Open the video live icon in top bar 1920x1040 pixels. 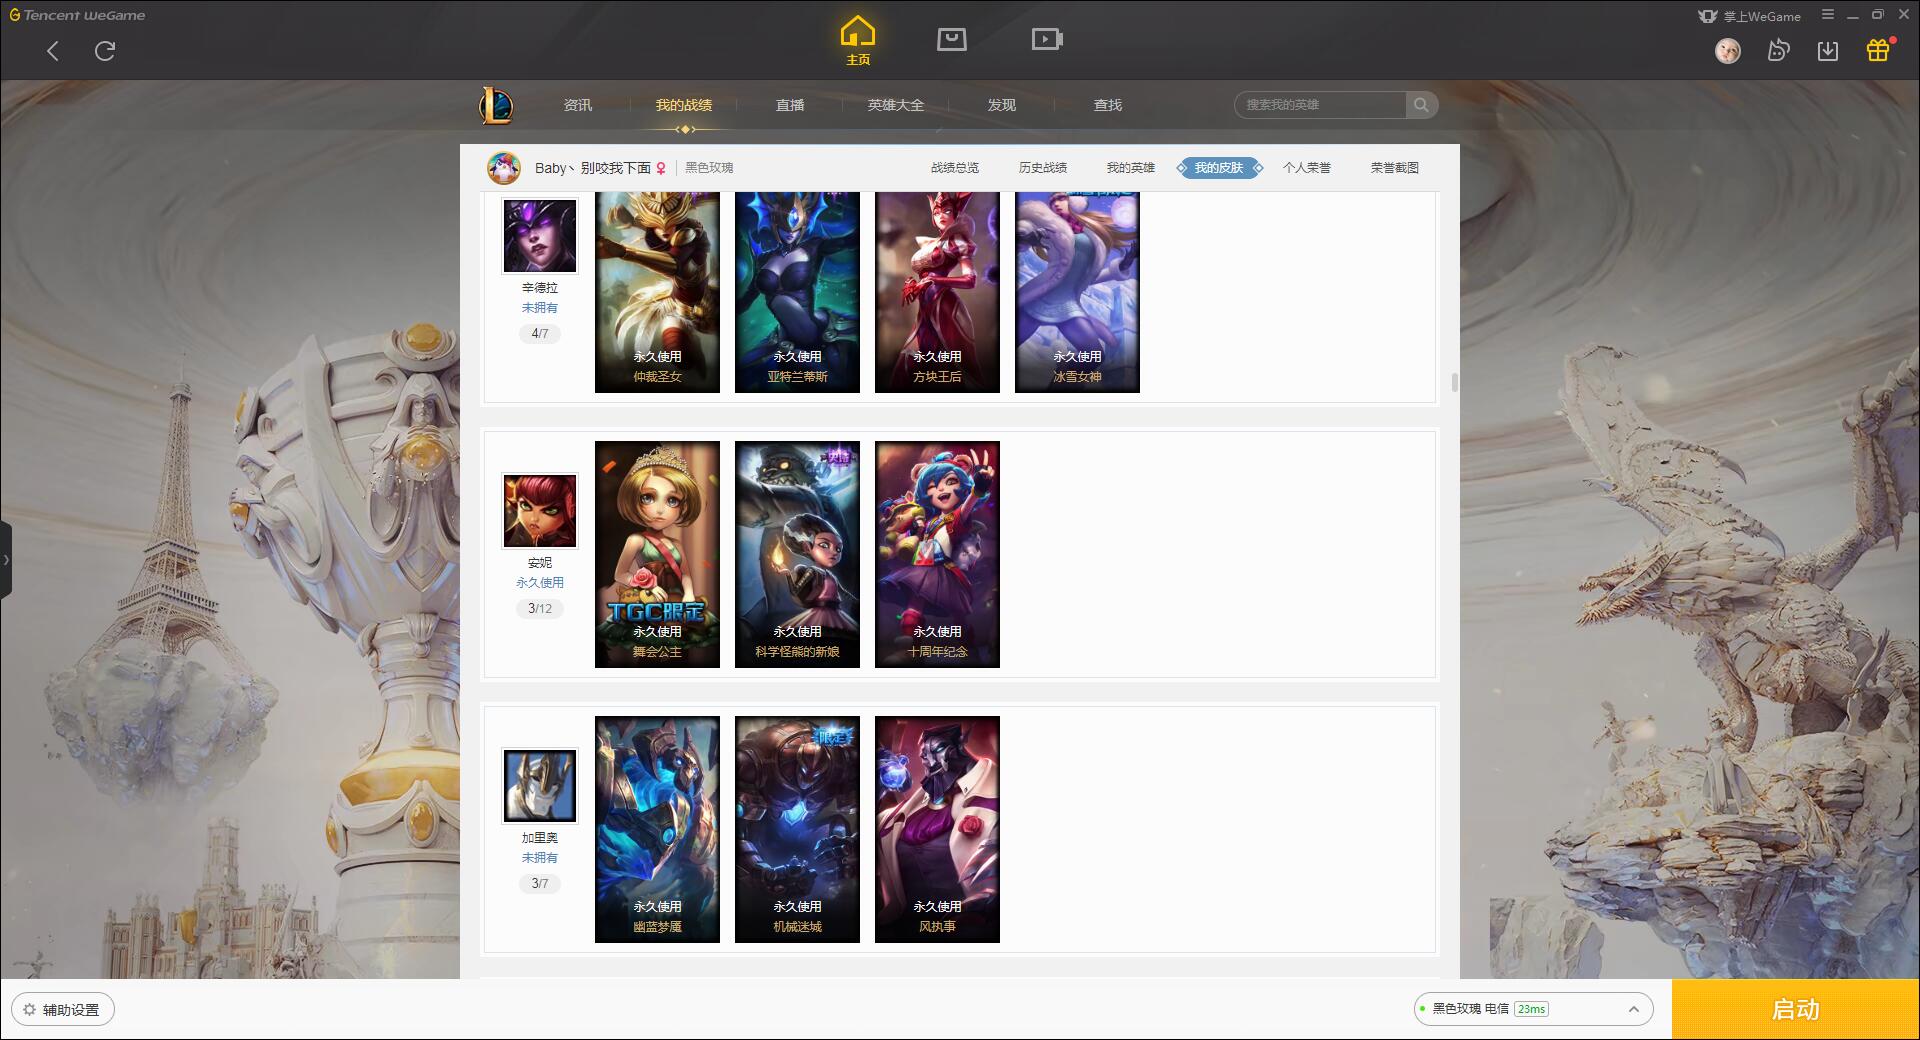[1047, 39]
